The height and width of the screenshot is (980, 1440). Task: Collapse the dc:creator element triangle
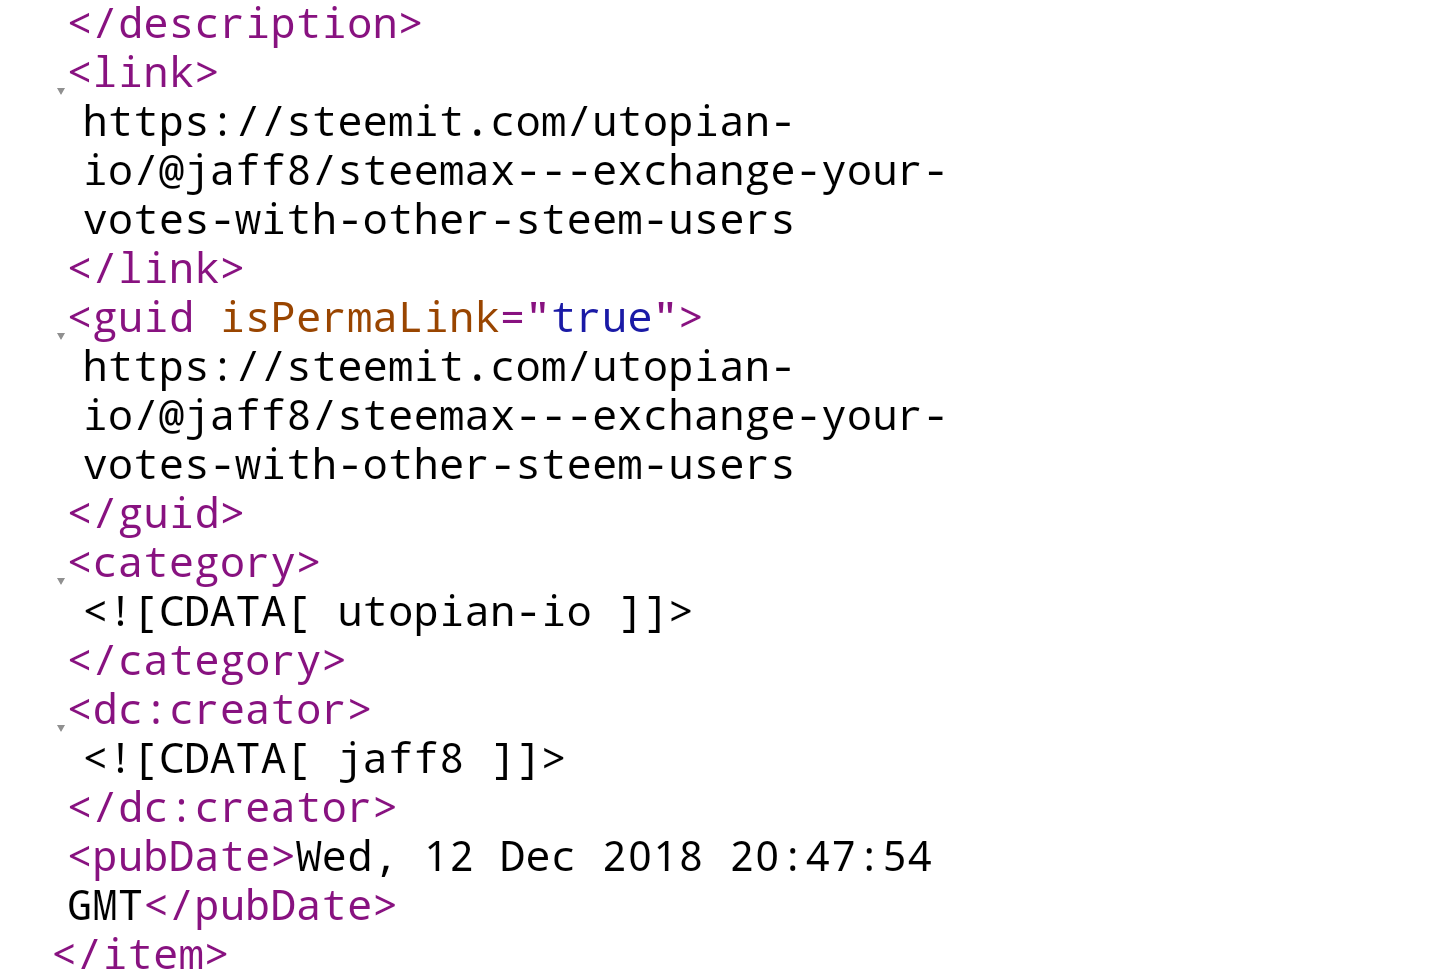tap(61, 727)
